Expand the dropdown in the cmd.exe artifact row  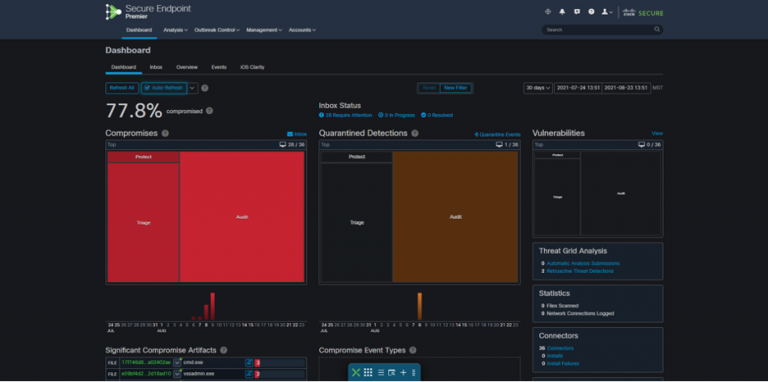click(177, 362)
